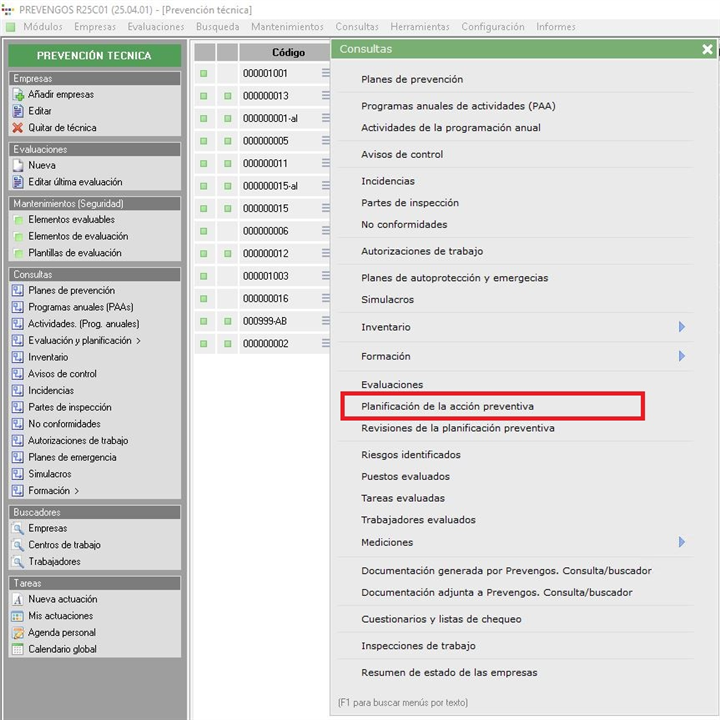Click the hamburger icon on row 000001001
The width and height of the screenshot is (720, 720).
coord(325,73)
